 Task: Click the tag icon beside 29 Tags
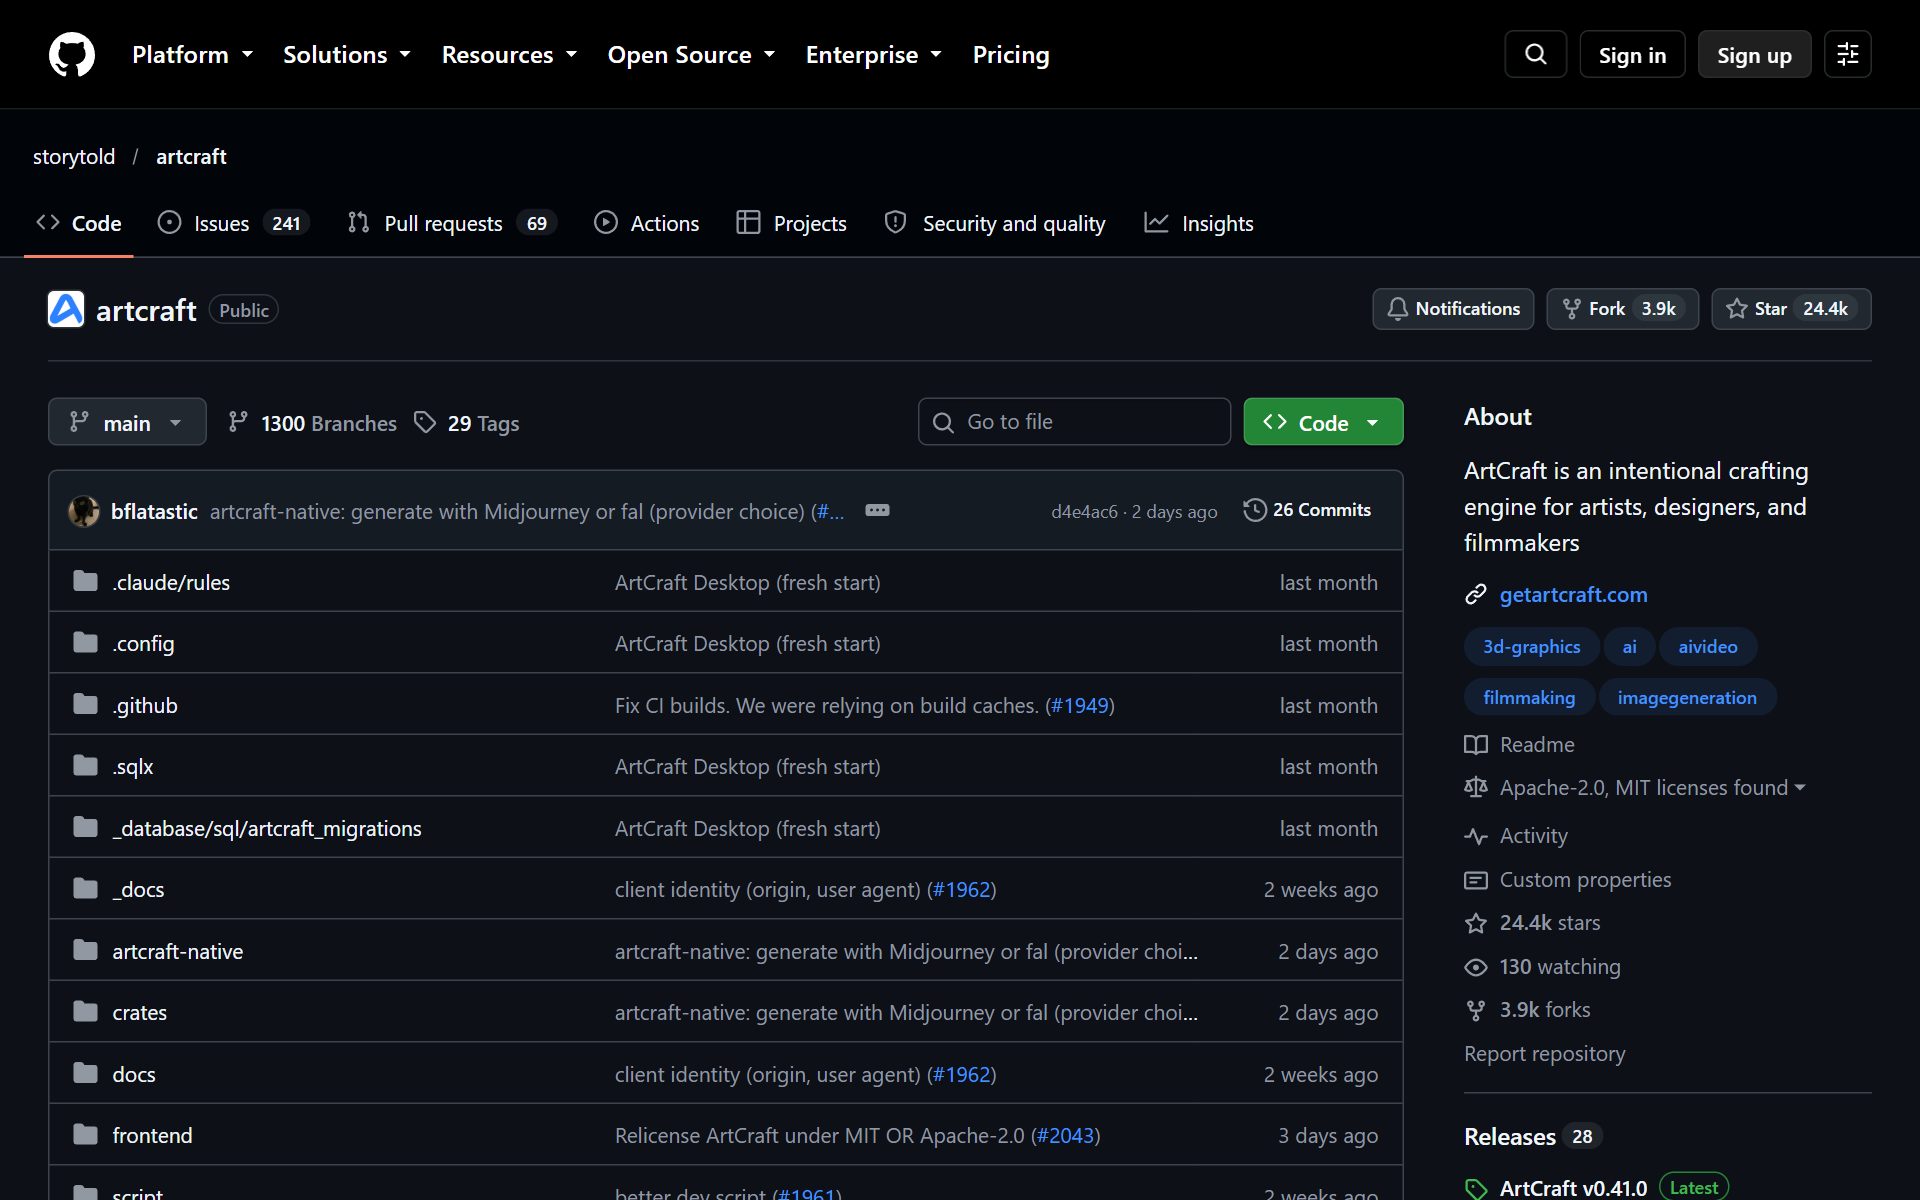[425, 422]
